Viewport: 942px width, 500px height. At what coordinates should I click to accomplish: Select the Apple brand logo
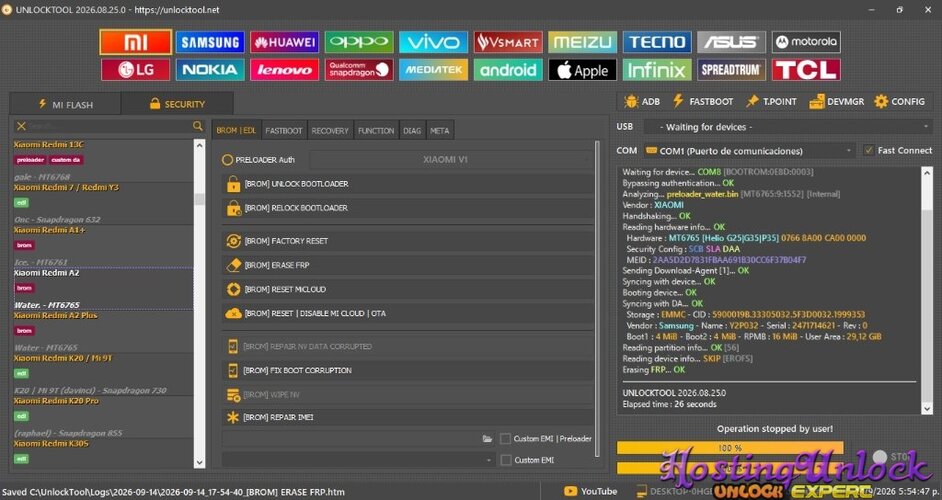click(582, 70)
